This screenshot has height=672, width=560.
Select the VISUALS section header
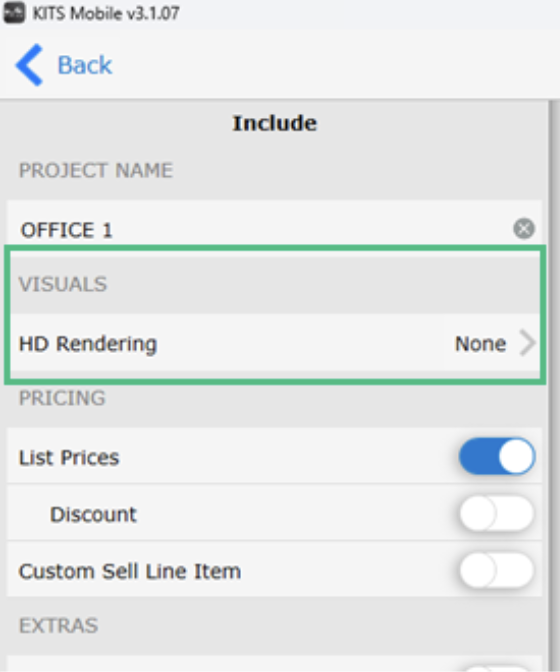pyautogui.click(x=63, y=284)
